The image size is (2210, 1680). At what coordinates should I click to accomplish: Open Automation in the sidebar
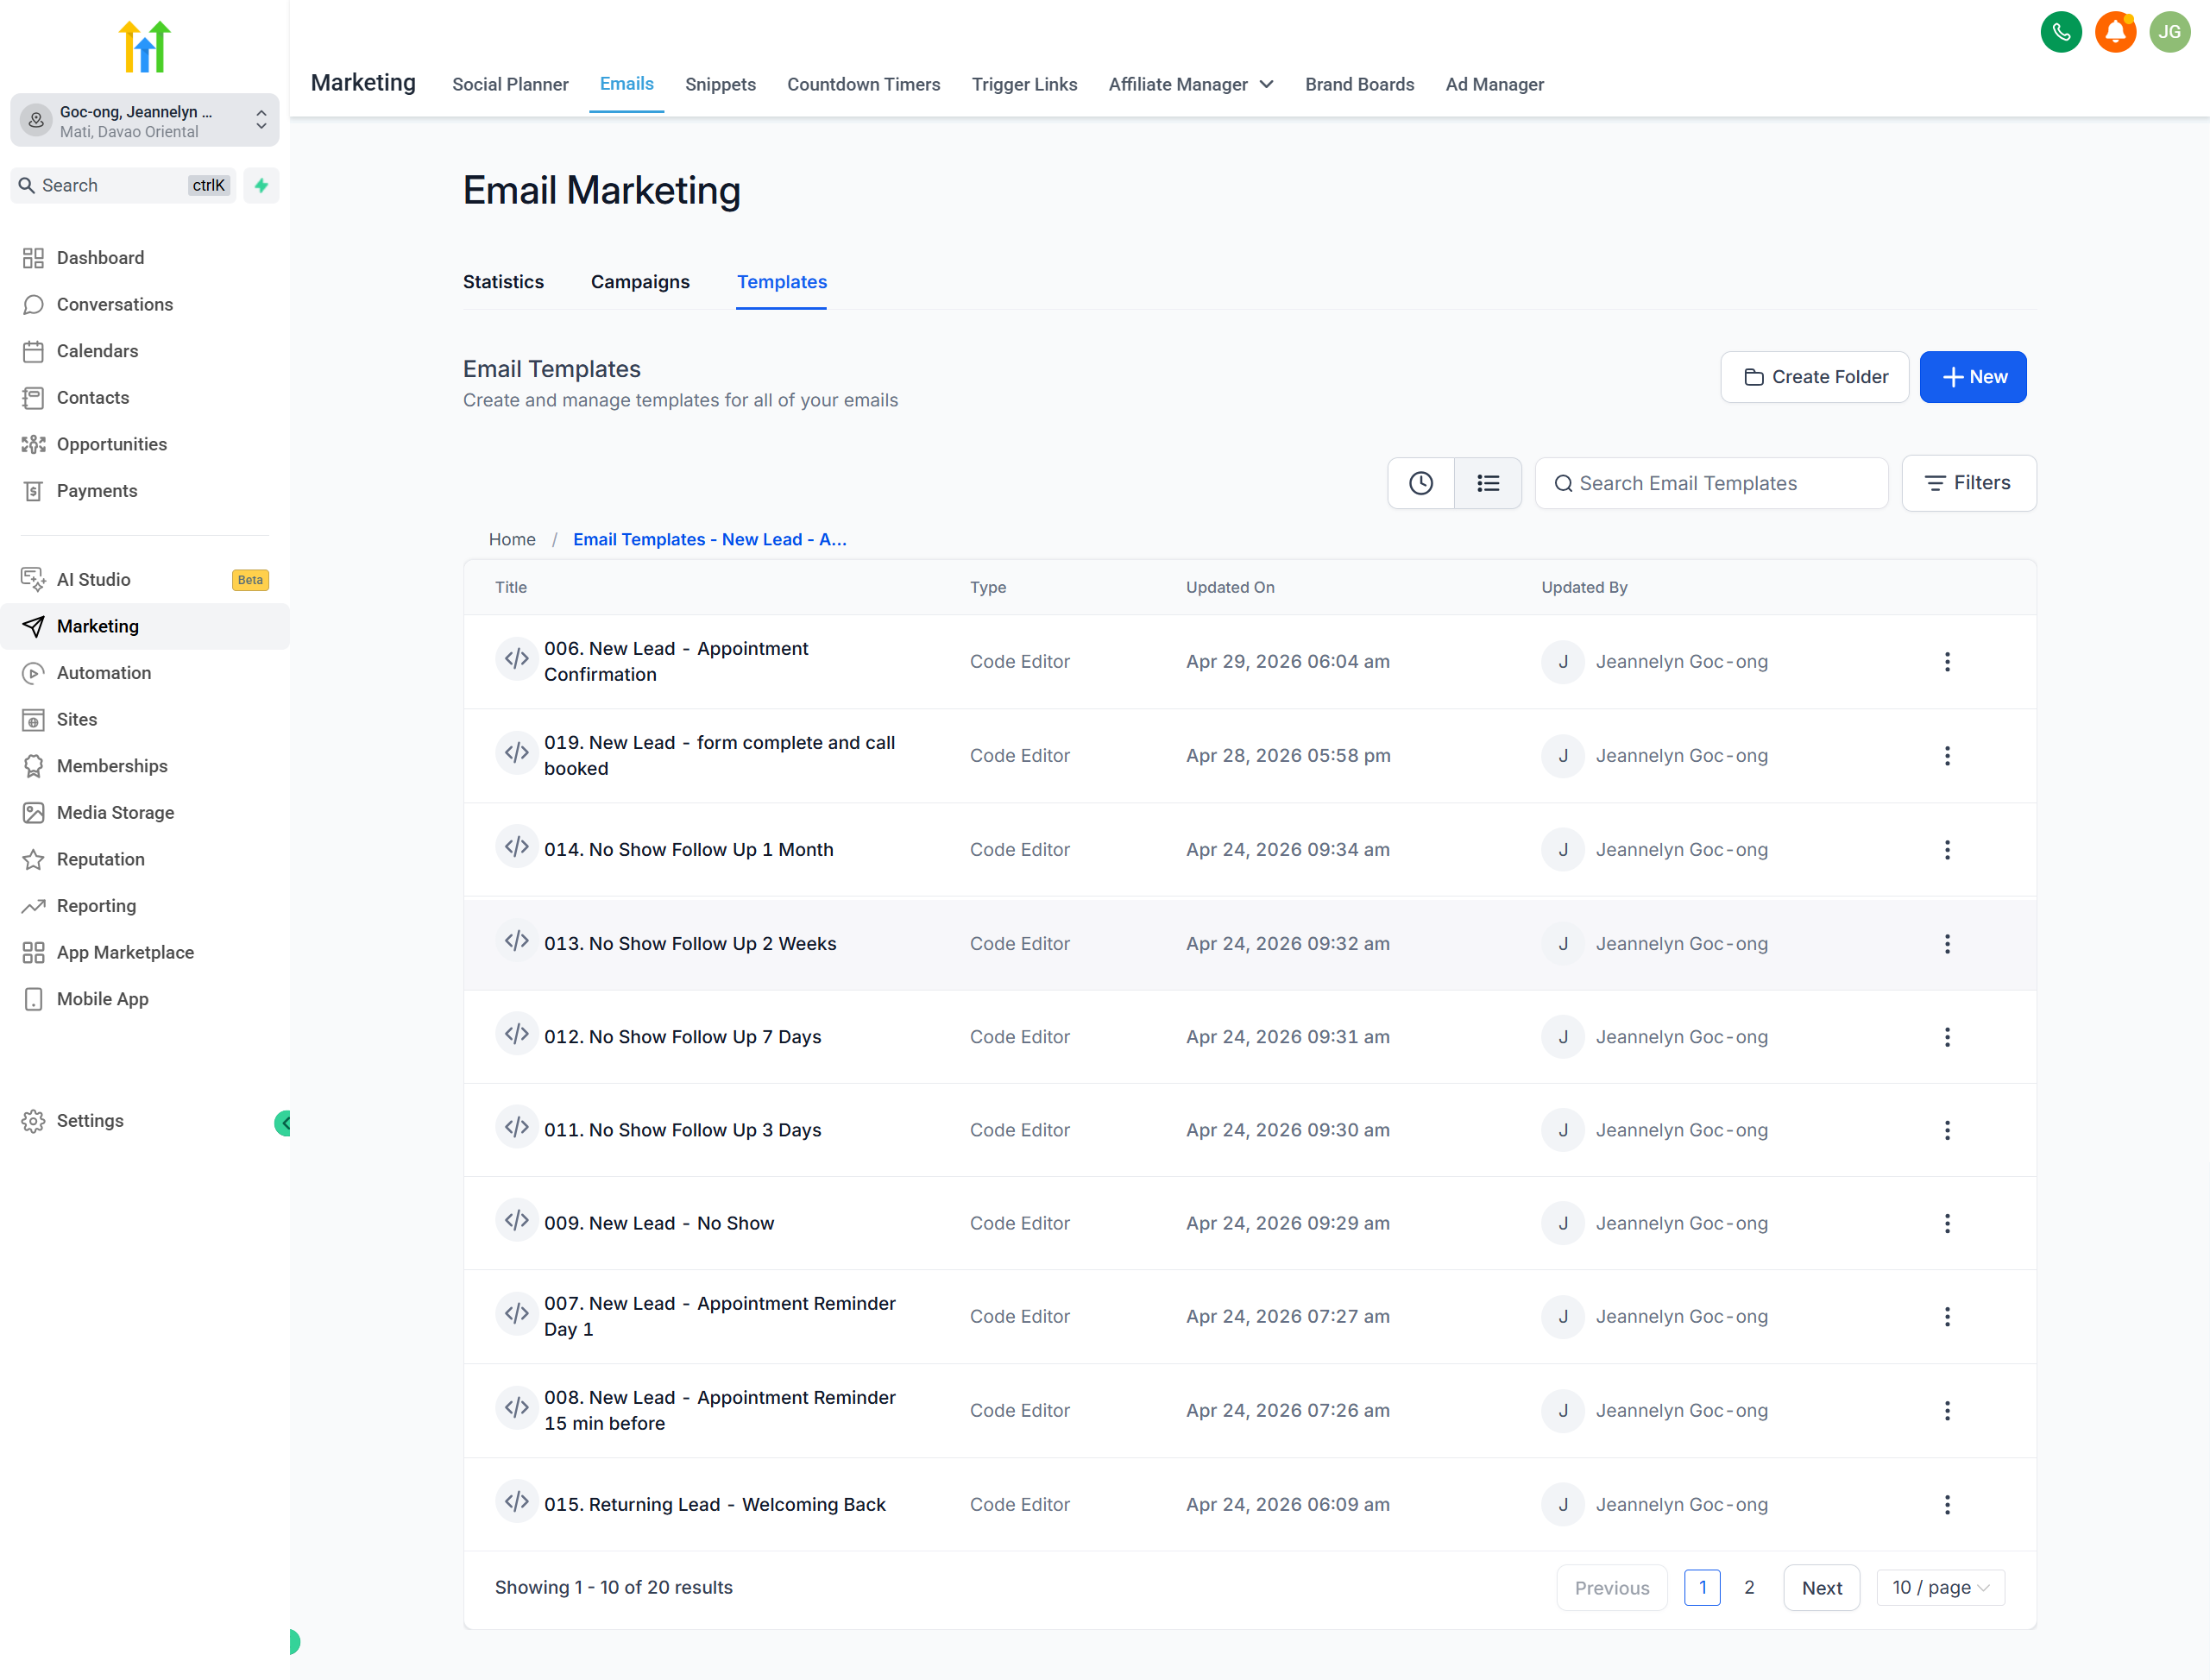pos(145,672)
